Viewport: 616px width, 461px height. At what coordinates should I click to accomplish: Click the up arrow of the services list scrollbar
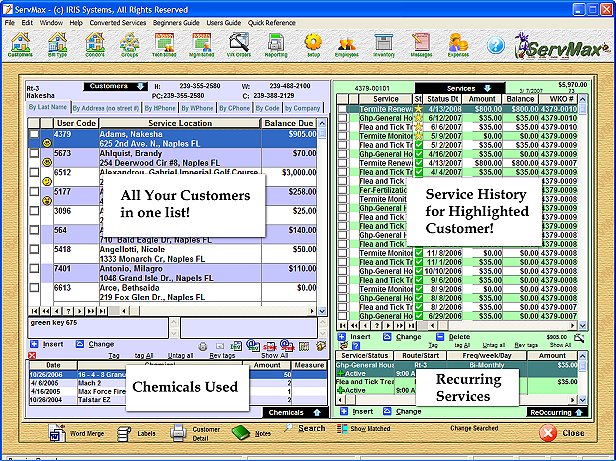583,99
